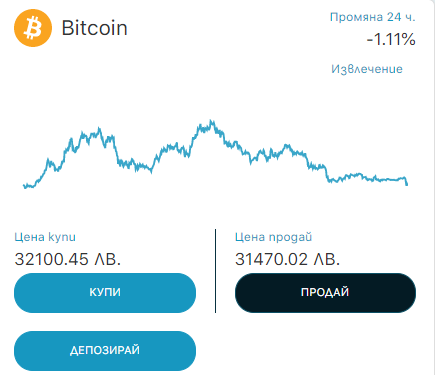Click the leftmost start of the chart line
The height and width of the screenshot is (375, 435).
click(x=24, y=185)
